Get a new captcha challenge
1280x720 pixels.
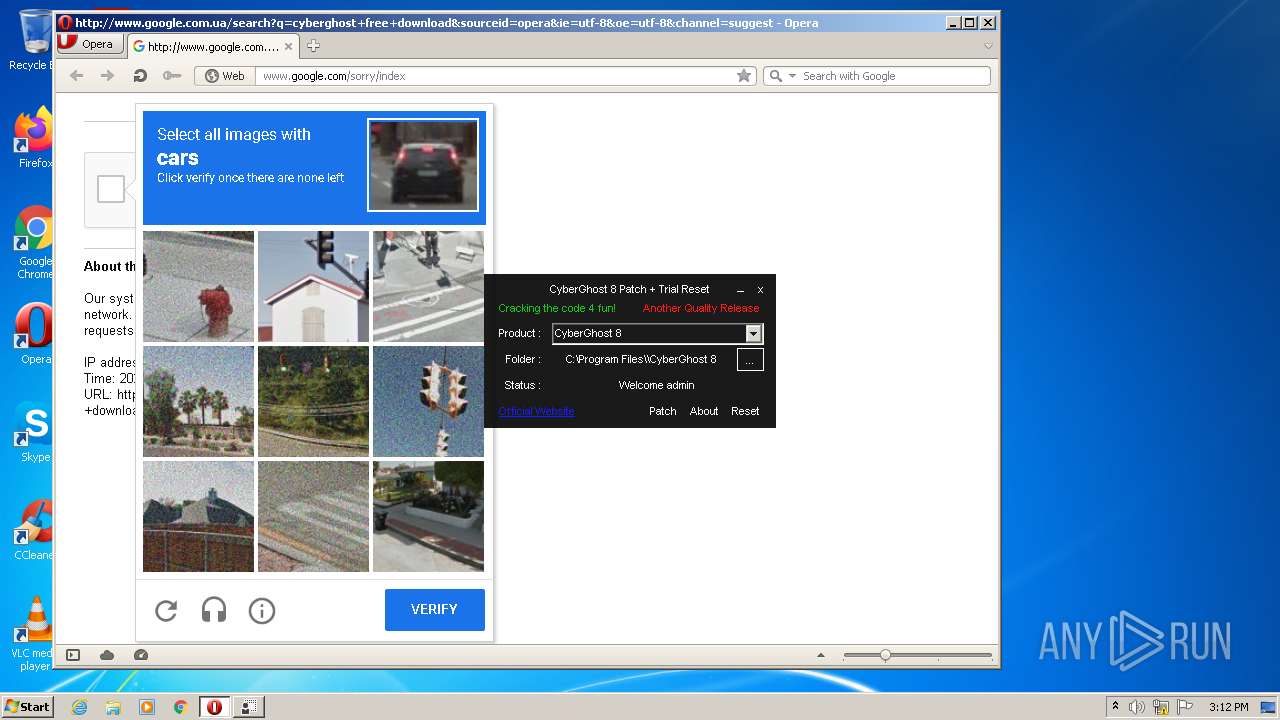point(166,610)
